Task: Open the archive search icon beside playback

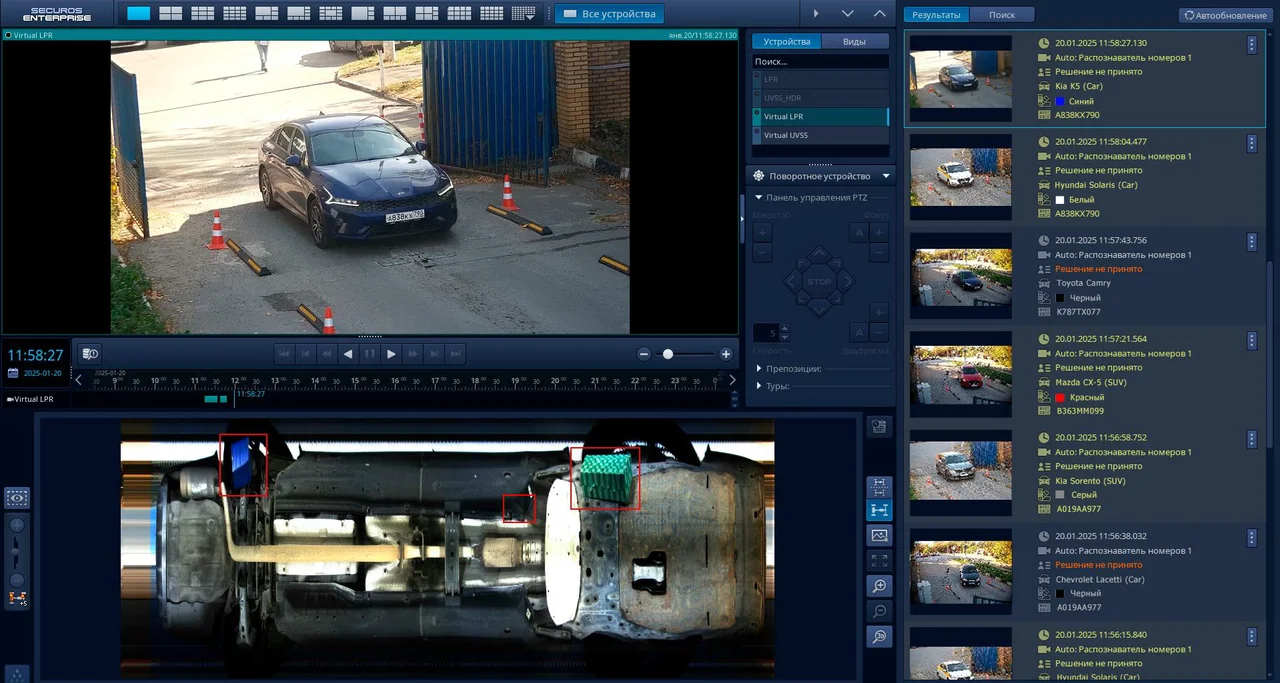Action: point(90,354)
